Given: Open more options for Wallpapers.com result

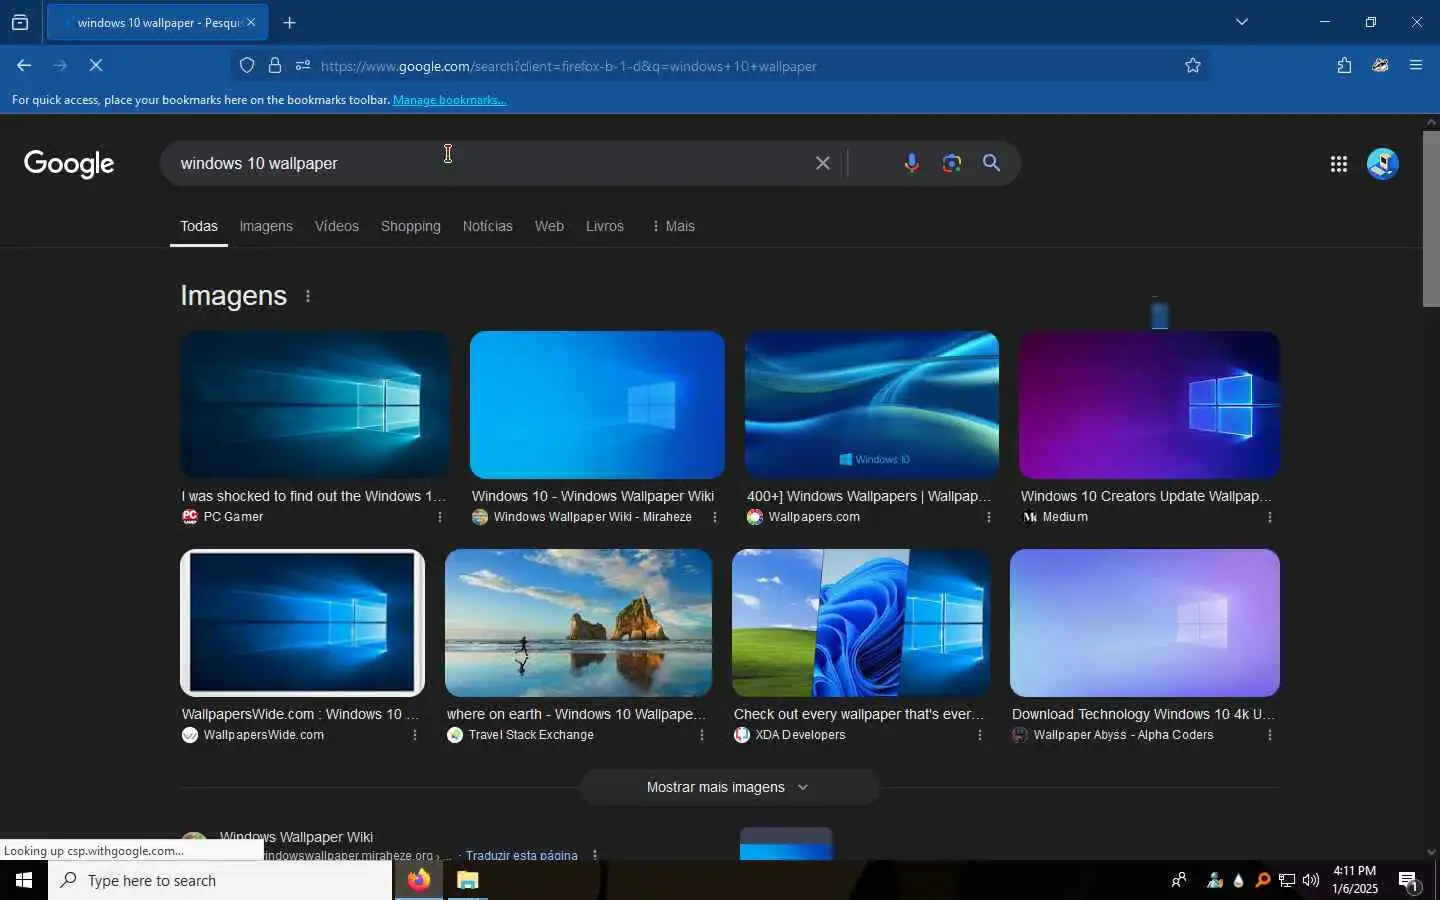Looking at the screenshot, I should [x=989, y=517].
